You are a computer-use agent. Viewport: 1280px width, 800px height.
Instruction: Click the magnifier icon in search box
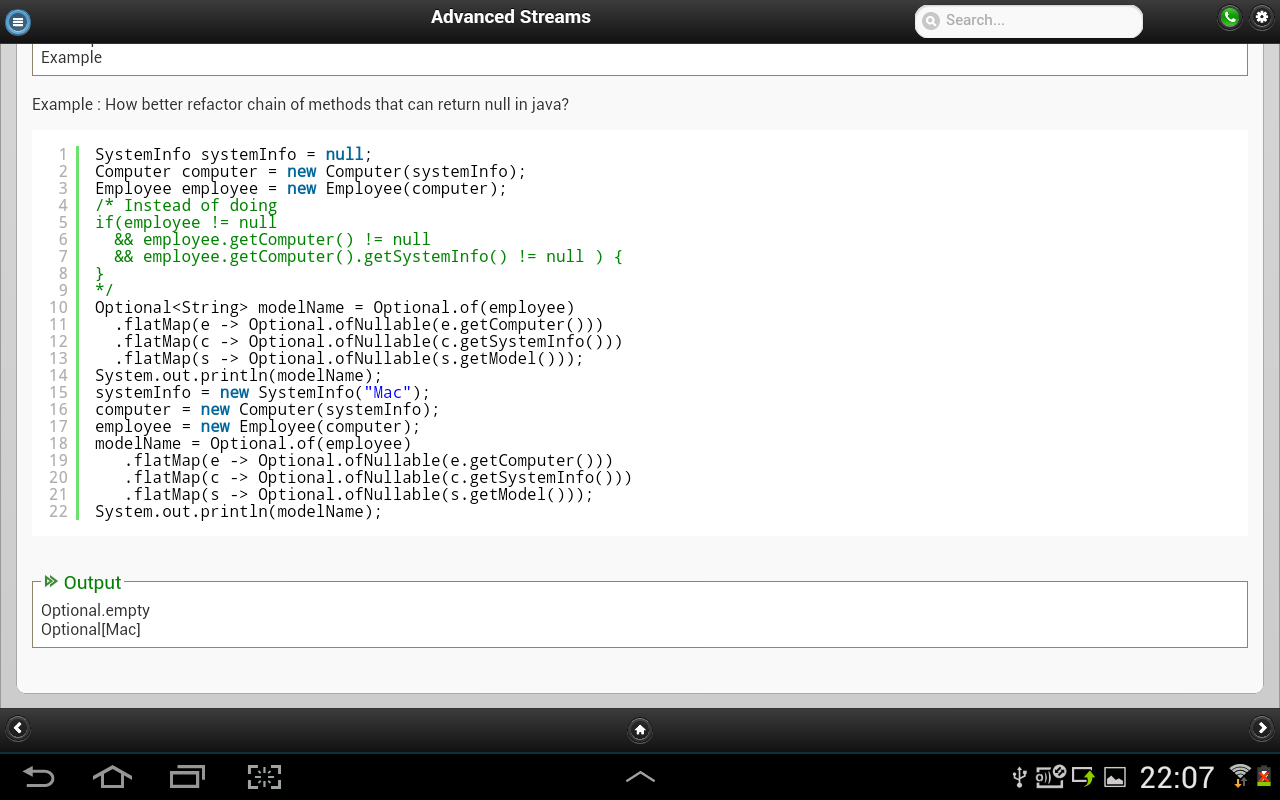coord(931,21)
